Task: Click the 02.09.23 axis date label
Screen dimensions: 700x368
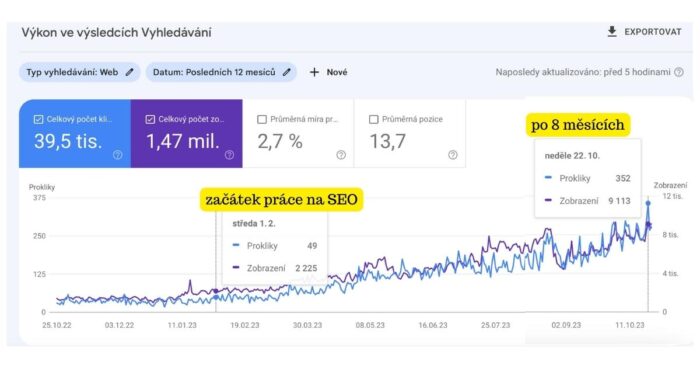Action: 566,325
